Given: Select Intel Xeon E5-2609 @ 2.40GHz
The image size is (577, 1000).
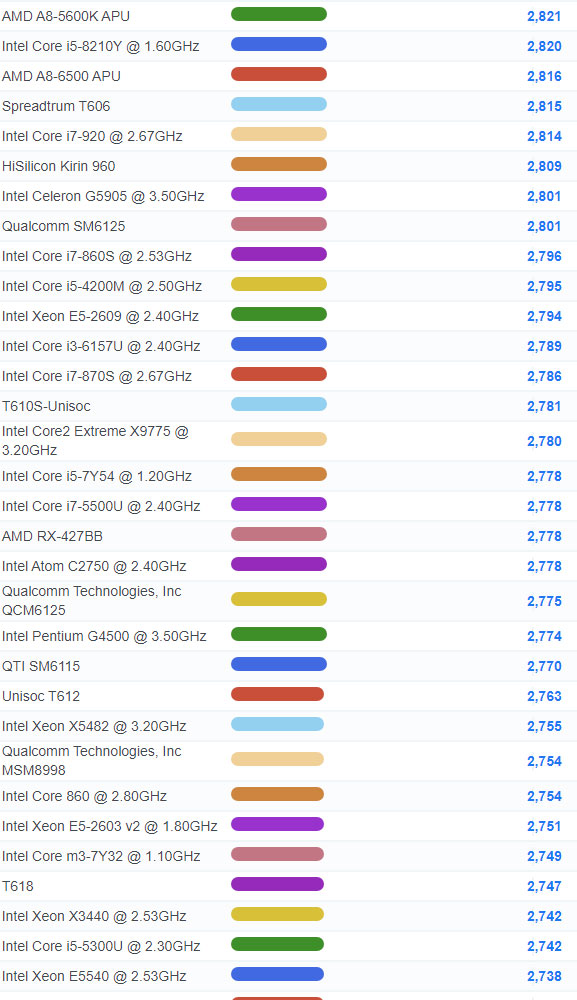Looking at the screenshot, I should (101, 316).
